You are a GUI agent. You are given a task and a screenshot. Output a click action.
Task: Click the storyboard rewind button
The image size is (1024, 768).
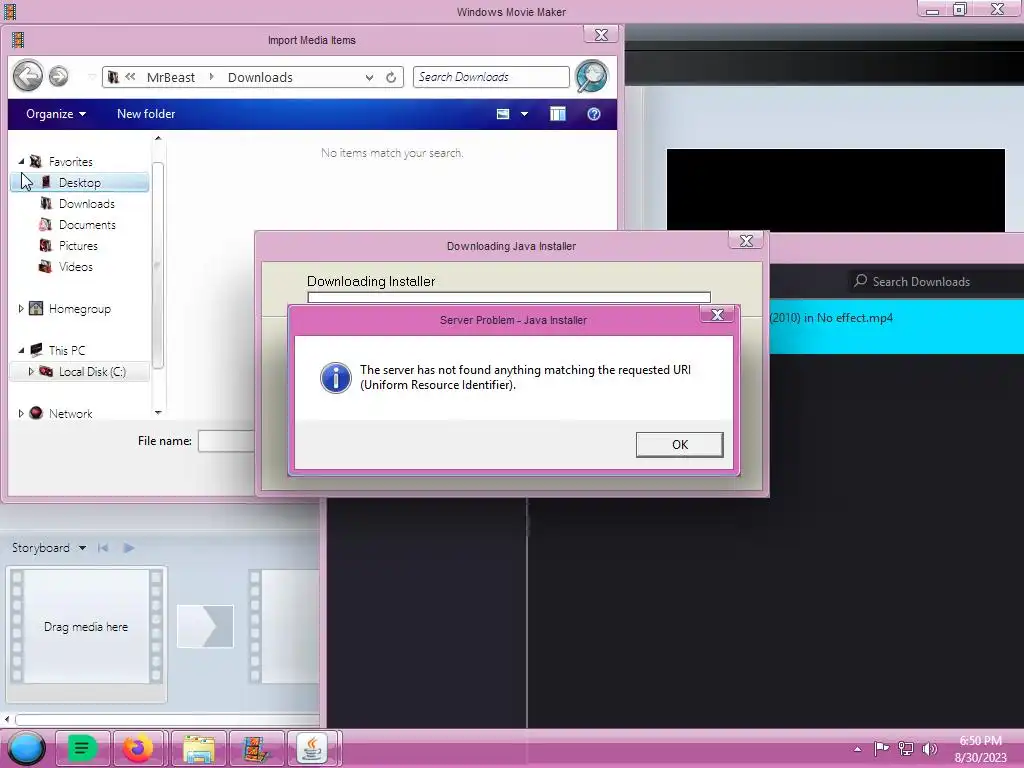103,548
